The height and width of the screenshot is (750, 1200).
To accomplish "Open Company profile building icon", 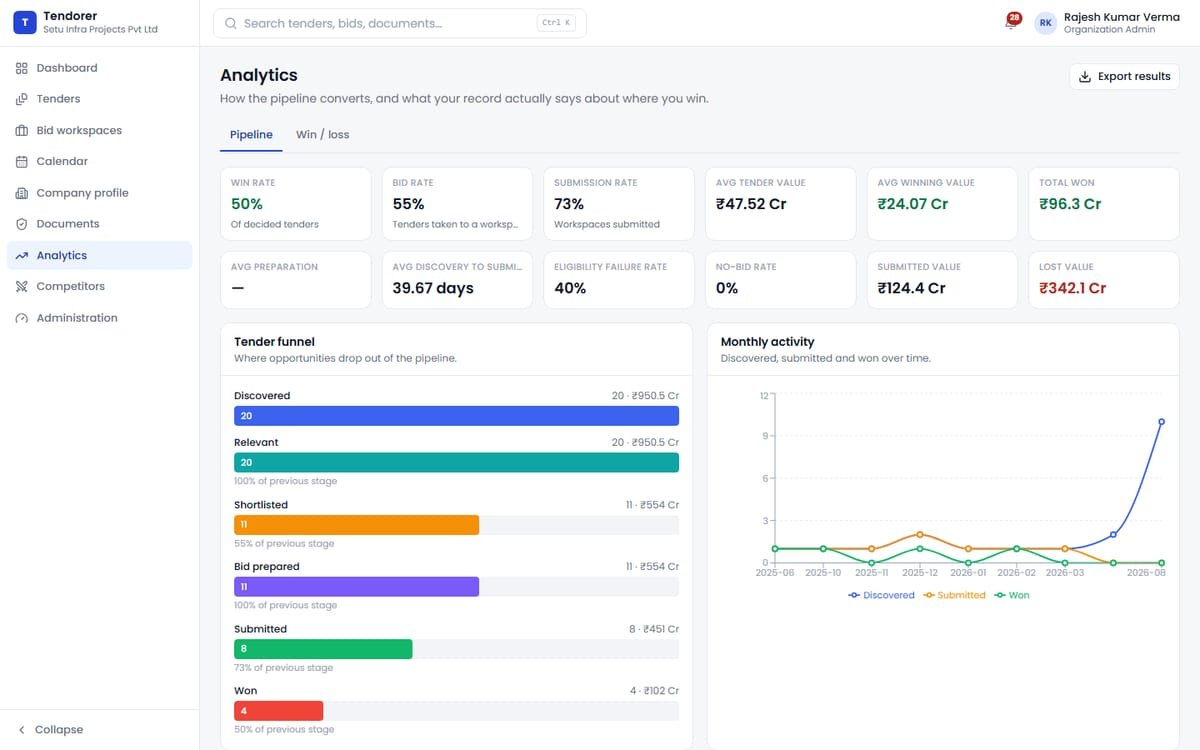I will coord(22,193).
